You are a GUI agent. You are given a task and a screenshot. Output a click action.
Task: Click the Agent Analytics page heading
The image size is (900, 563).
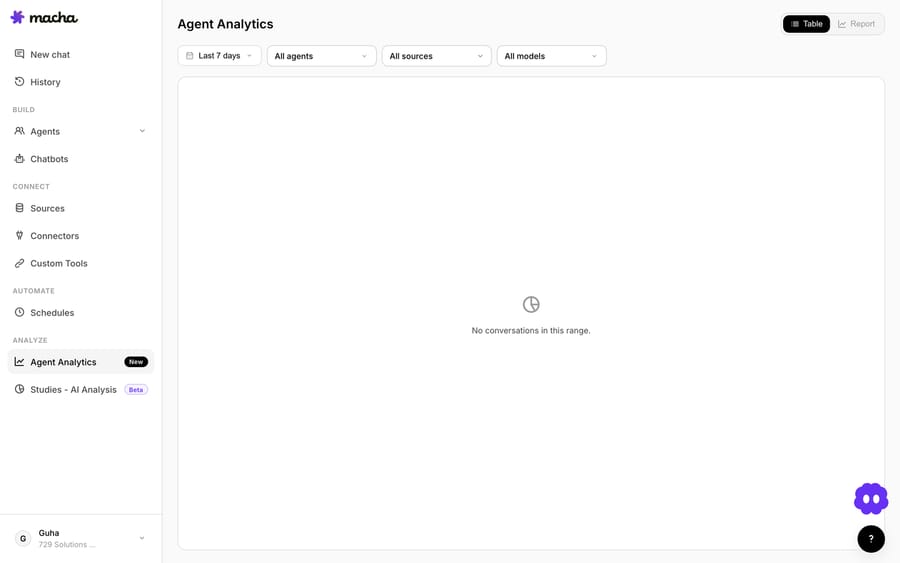pos(225,24)
